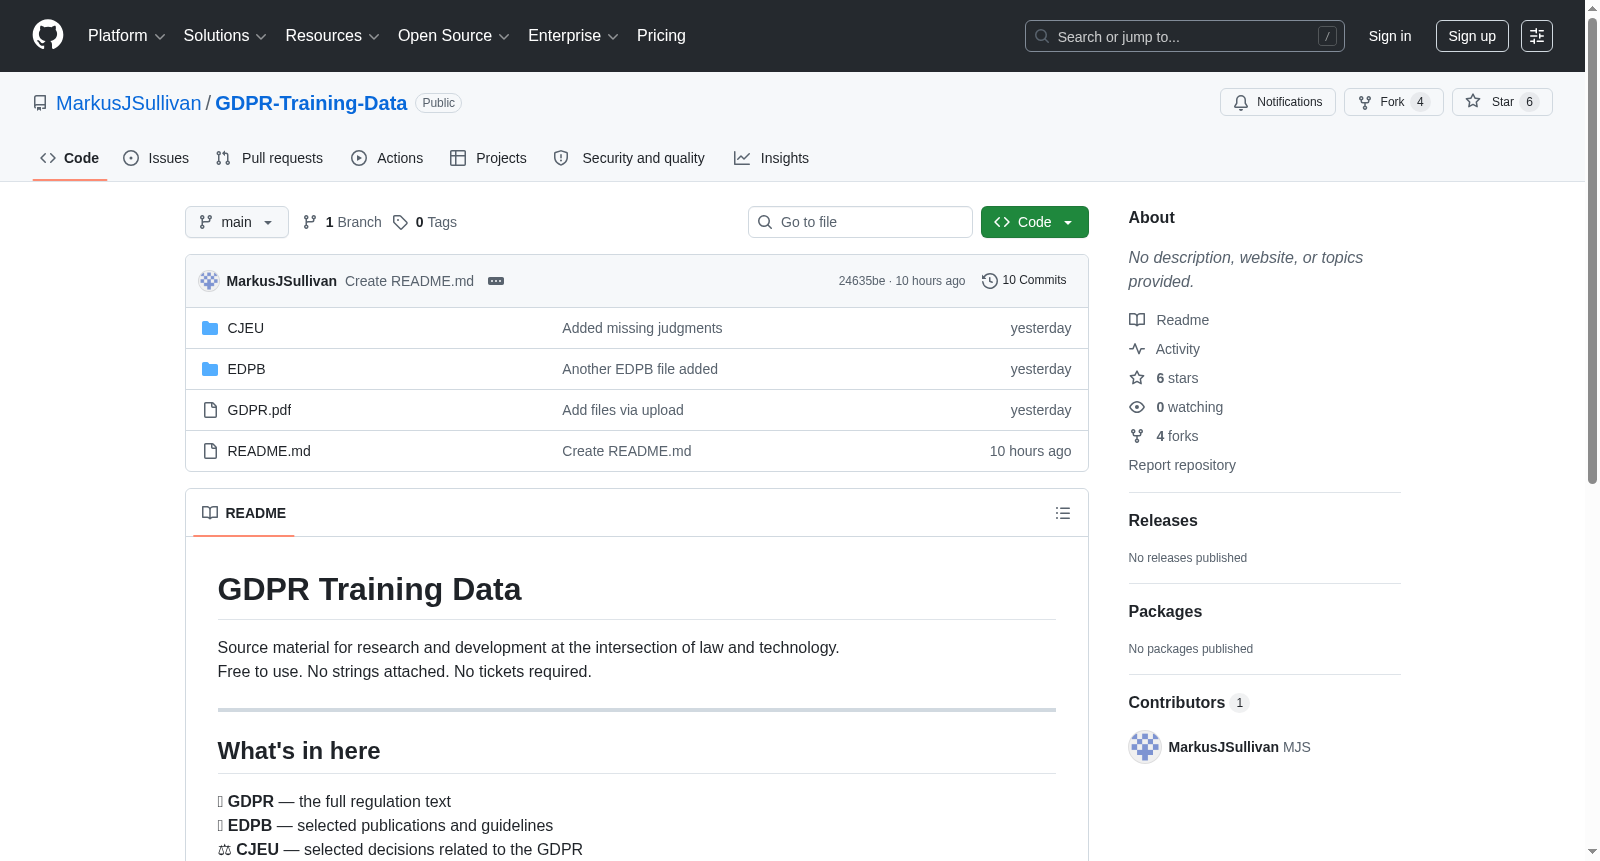Click the Activity pulse icon
1600x861 pixels.
pos(1137,349)
